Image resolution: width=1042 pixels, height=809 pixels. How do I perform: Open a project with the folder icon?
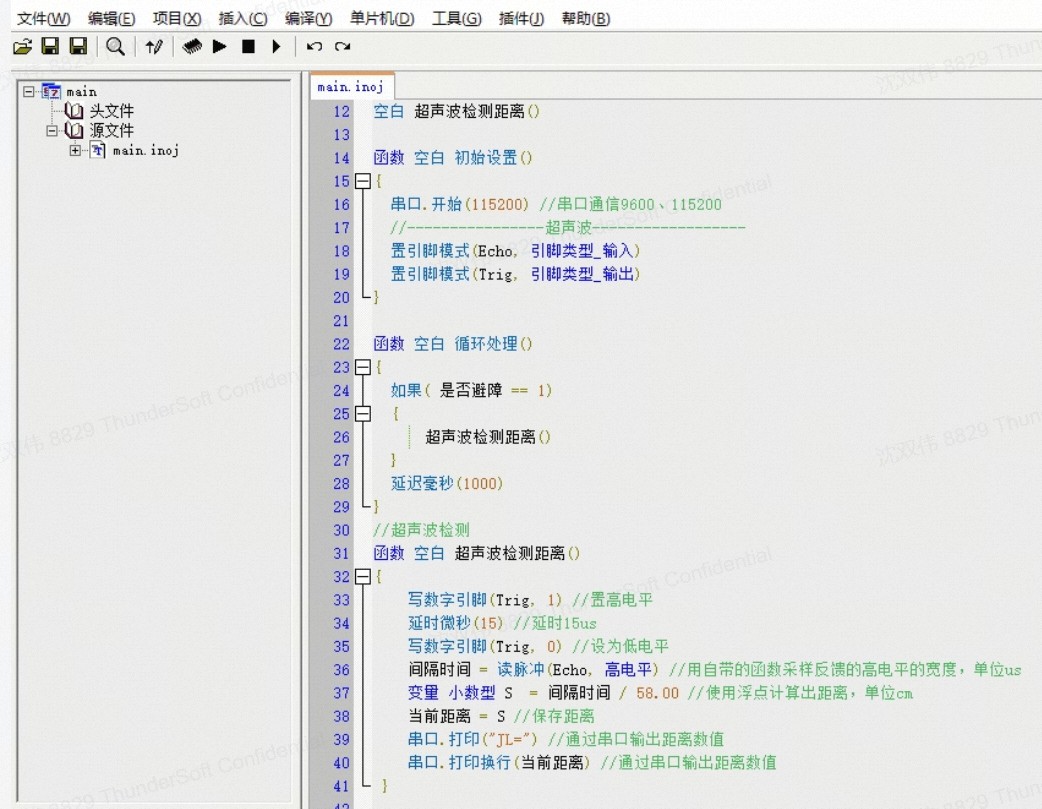[x=22, y=47]
